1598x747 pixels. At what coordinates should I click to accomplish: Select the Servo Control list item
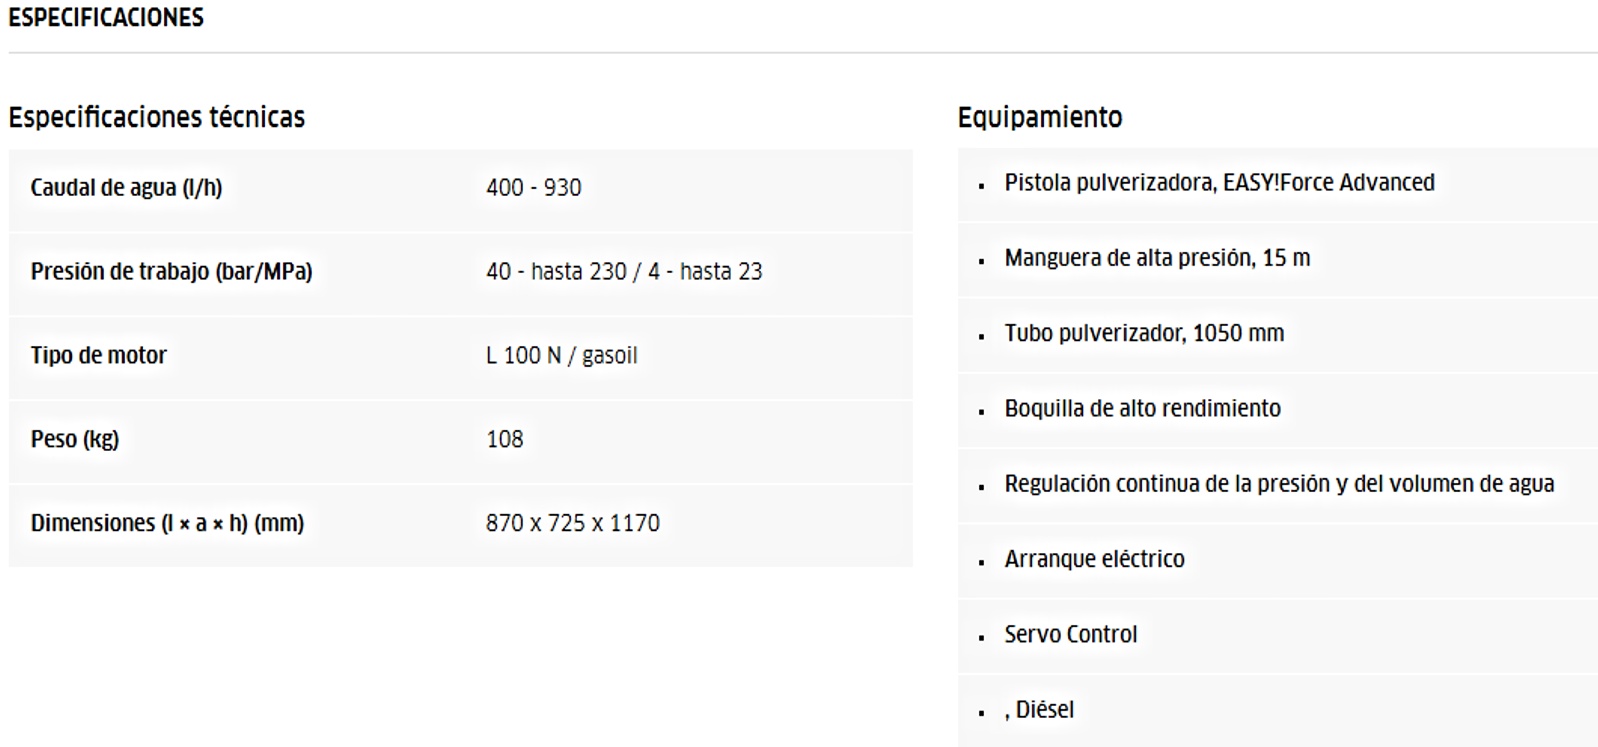1071,634
